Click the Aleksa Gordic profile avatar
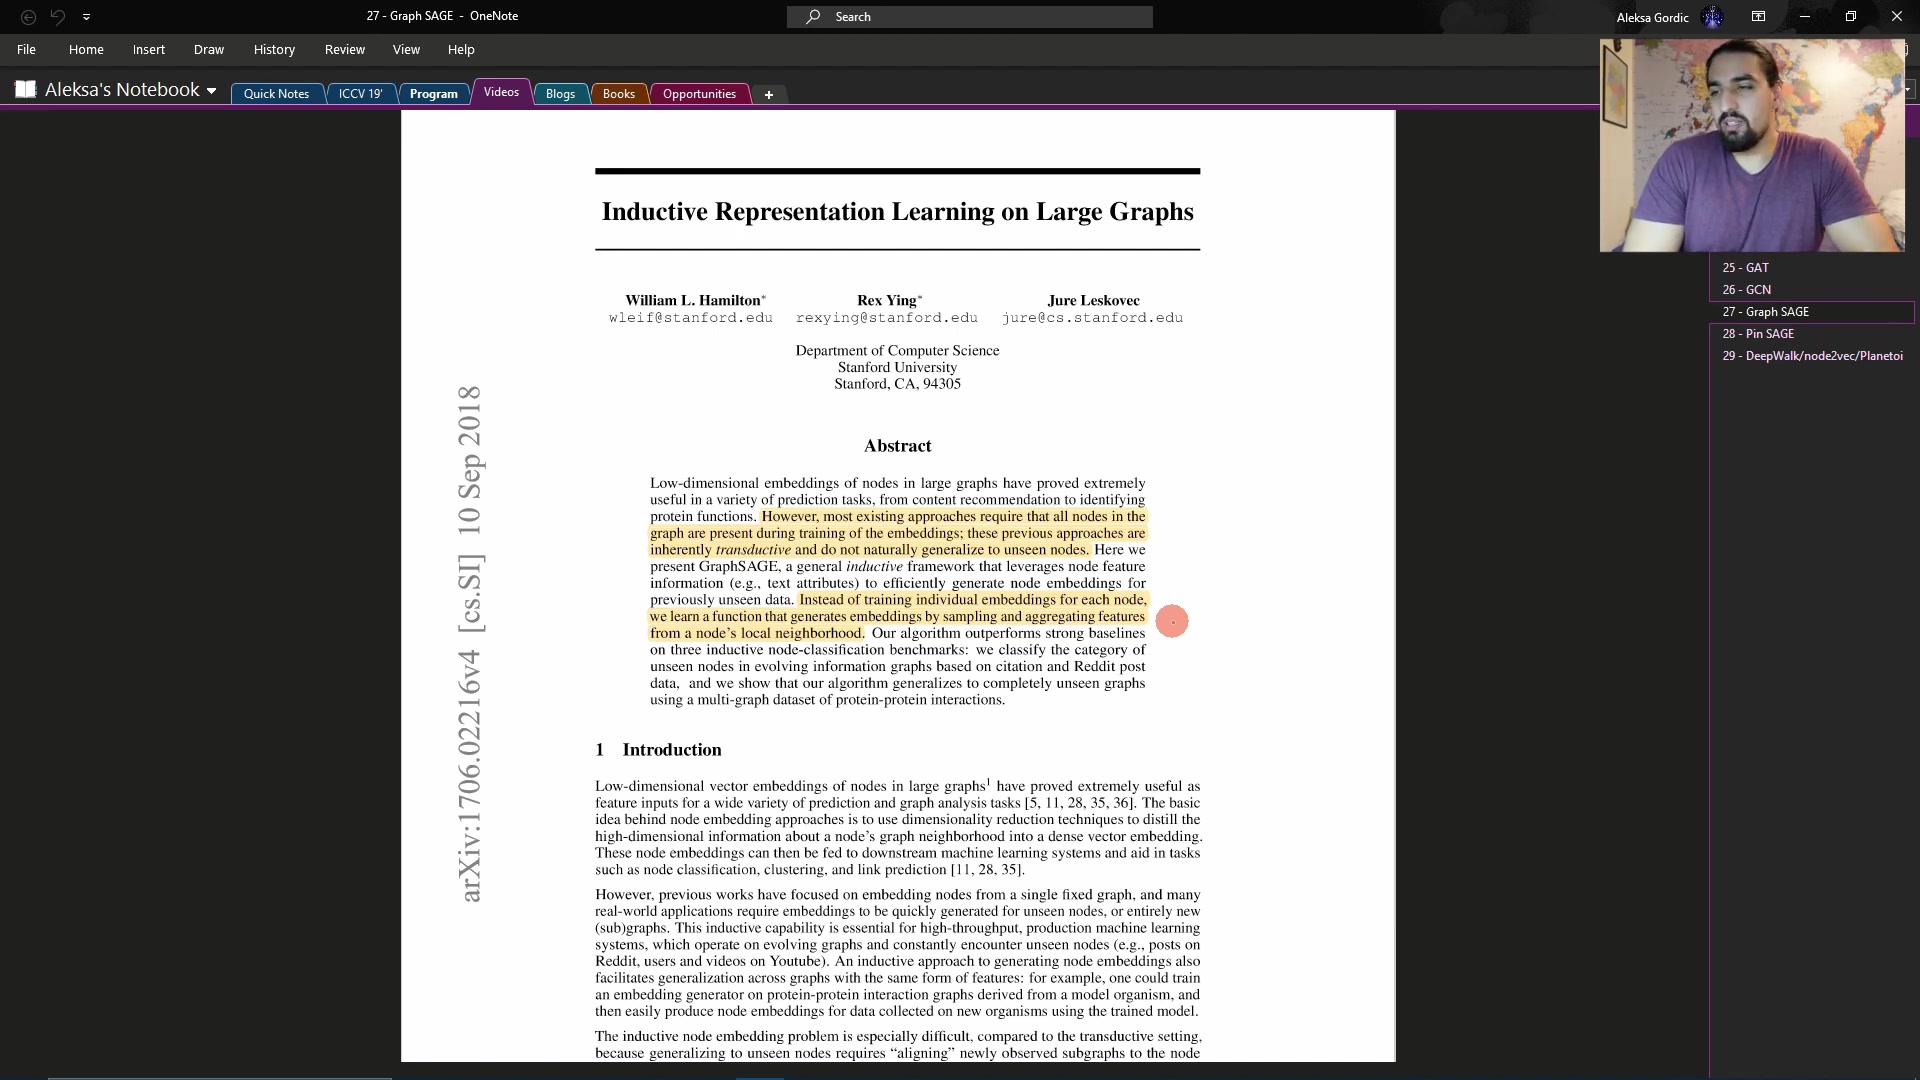Viewport: 1920px width, 1080px height. (x=1712, y=17)
